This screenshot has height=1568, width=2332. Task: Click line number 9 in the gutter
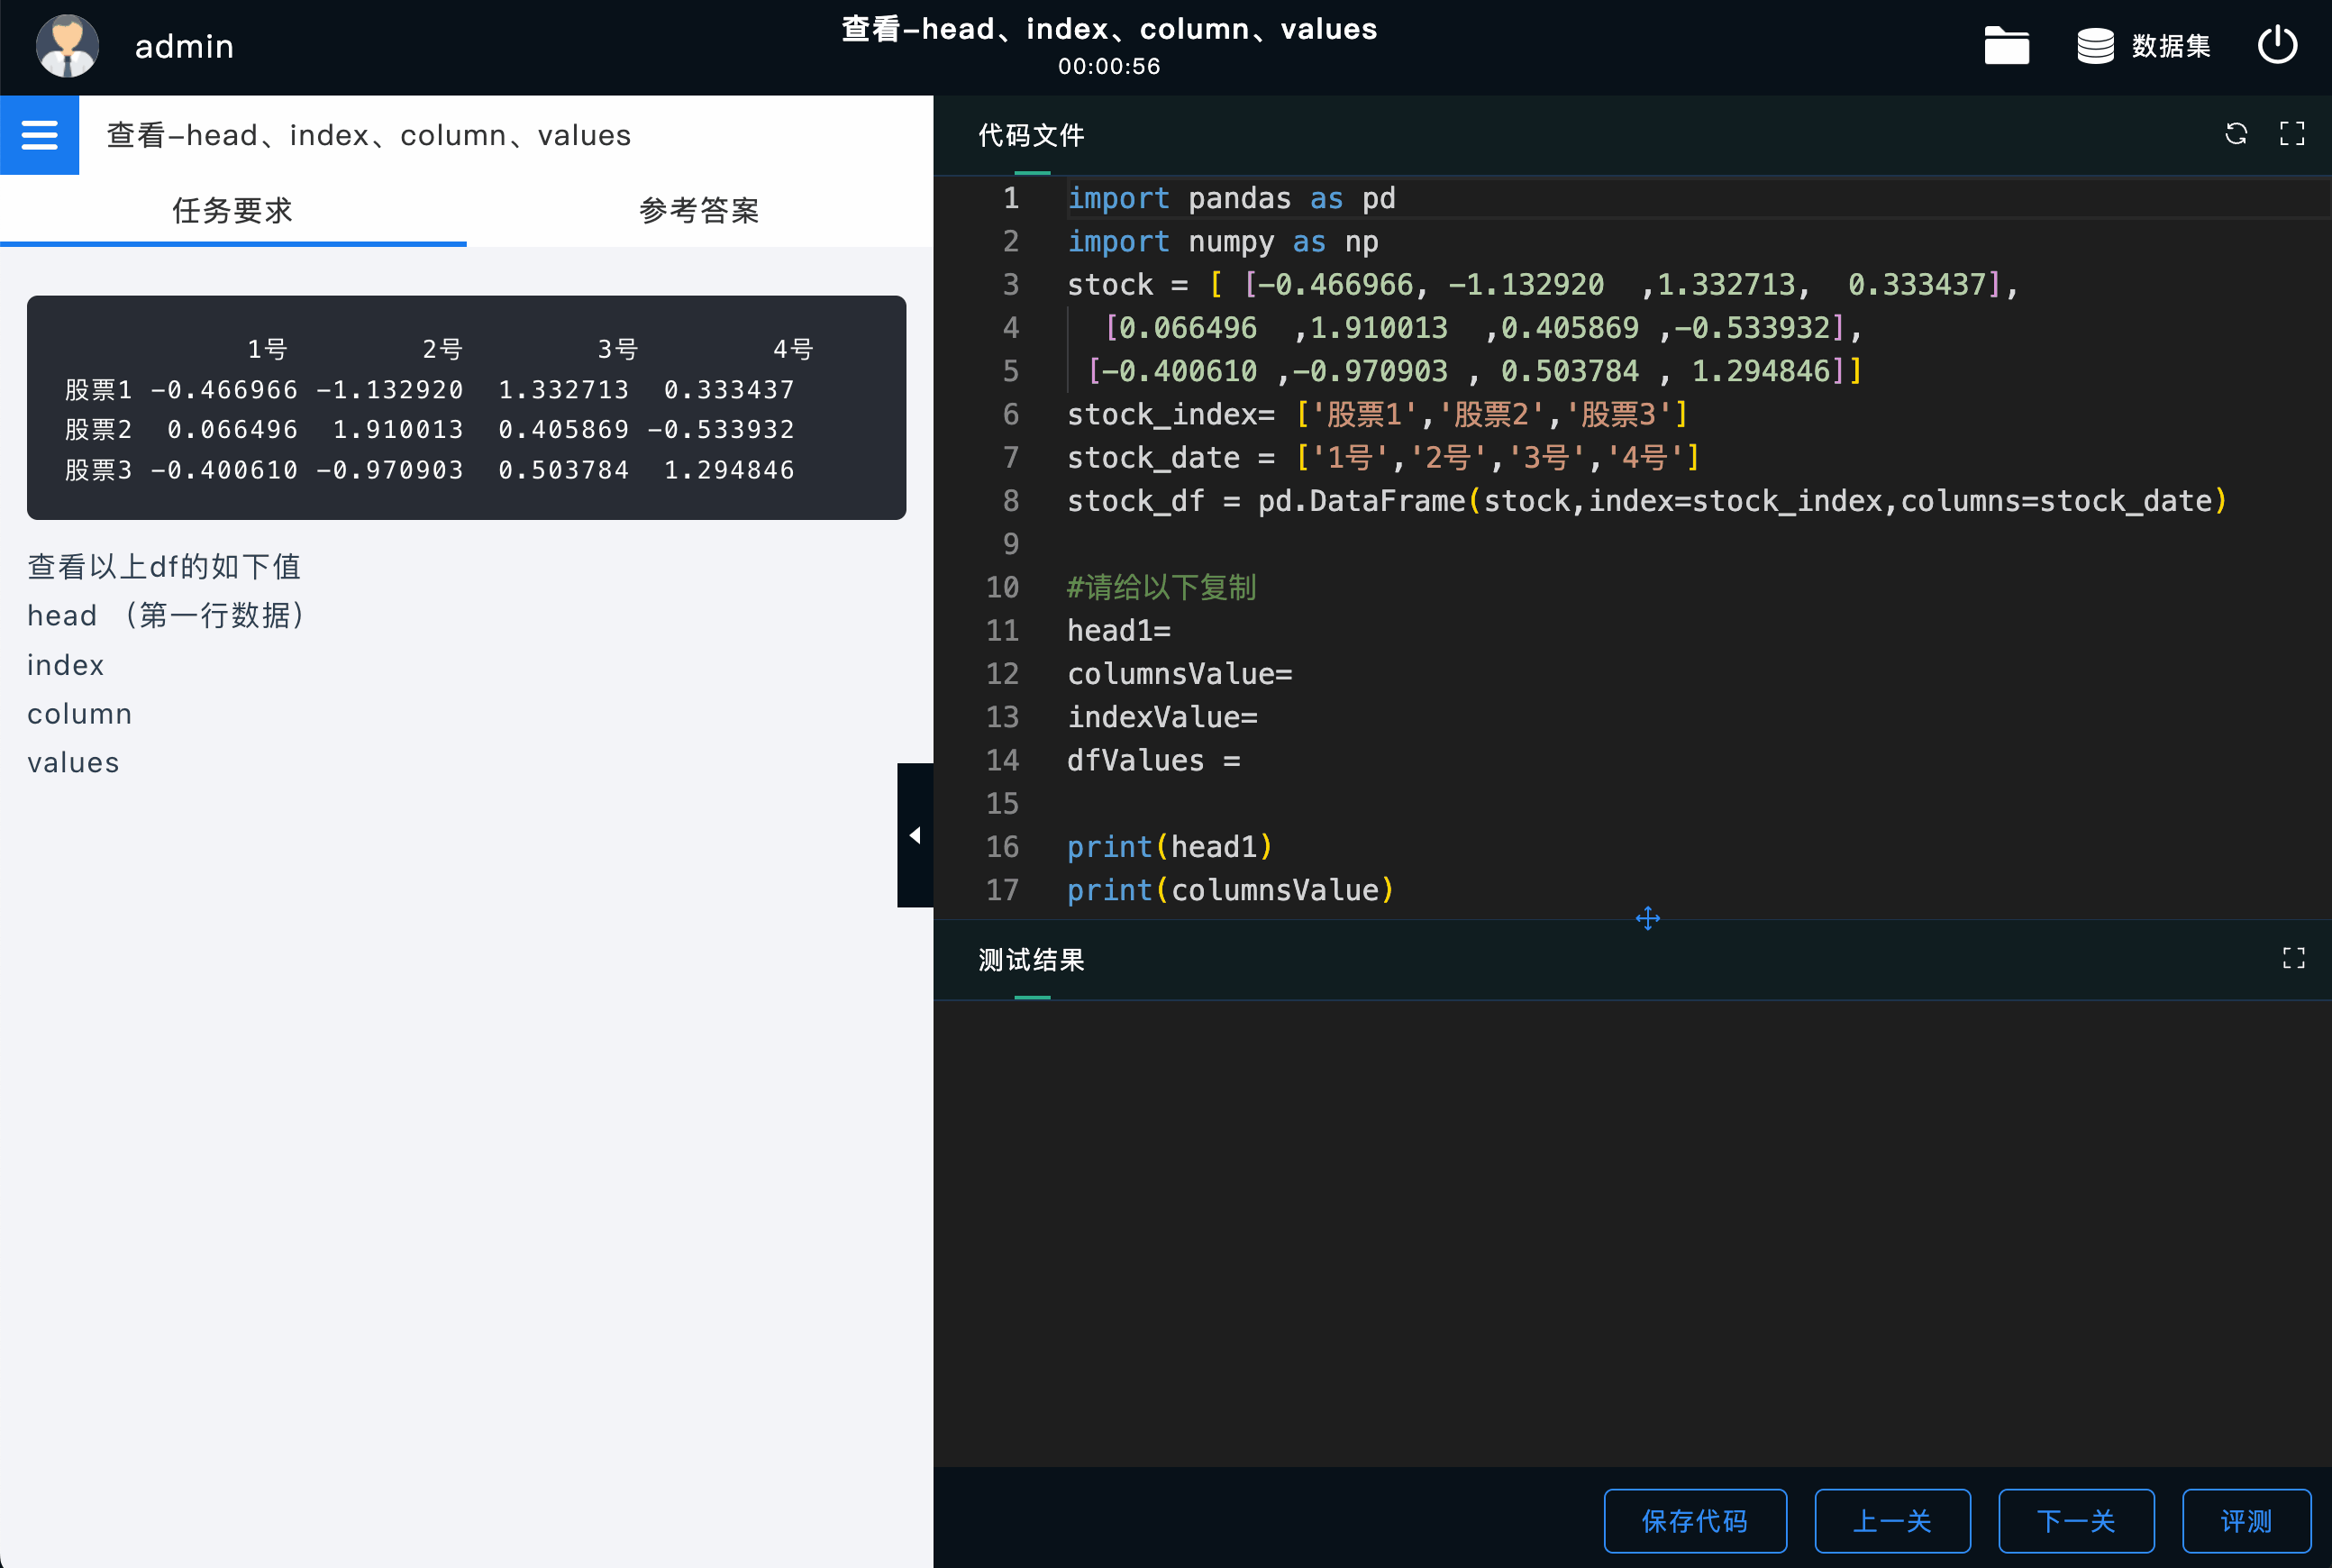(x=1011, y=544)
